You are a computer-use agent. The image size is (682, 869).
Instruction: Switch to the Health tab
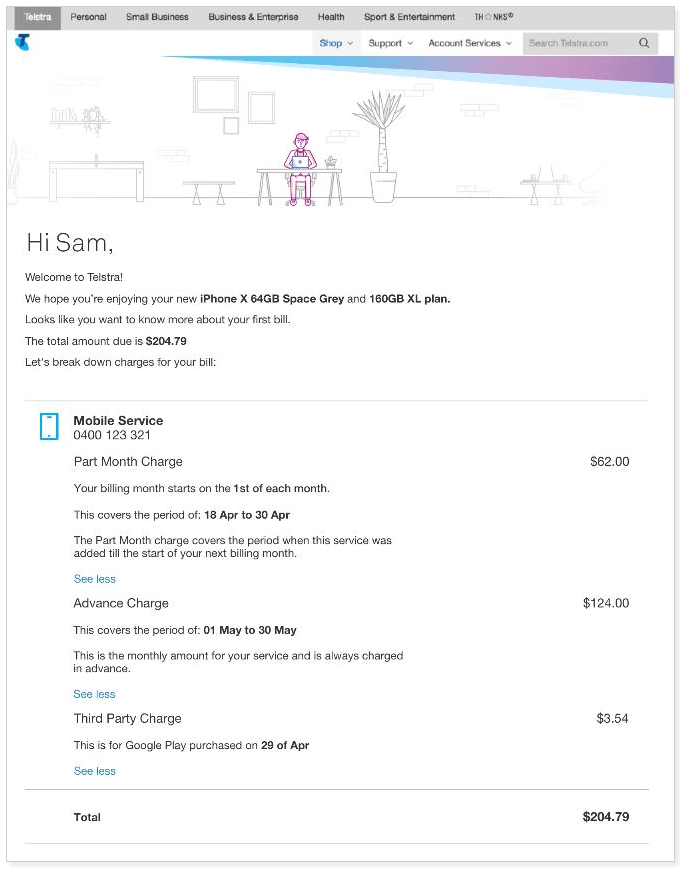click(331, 17)
